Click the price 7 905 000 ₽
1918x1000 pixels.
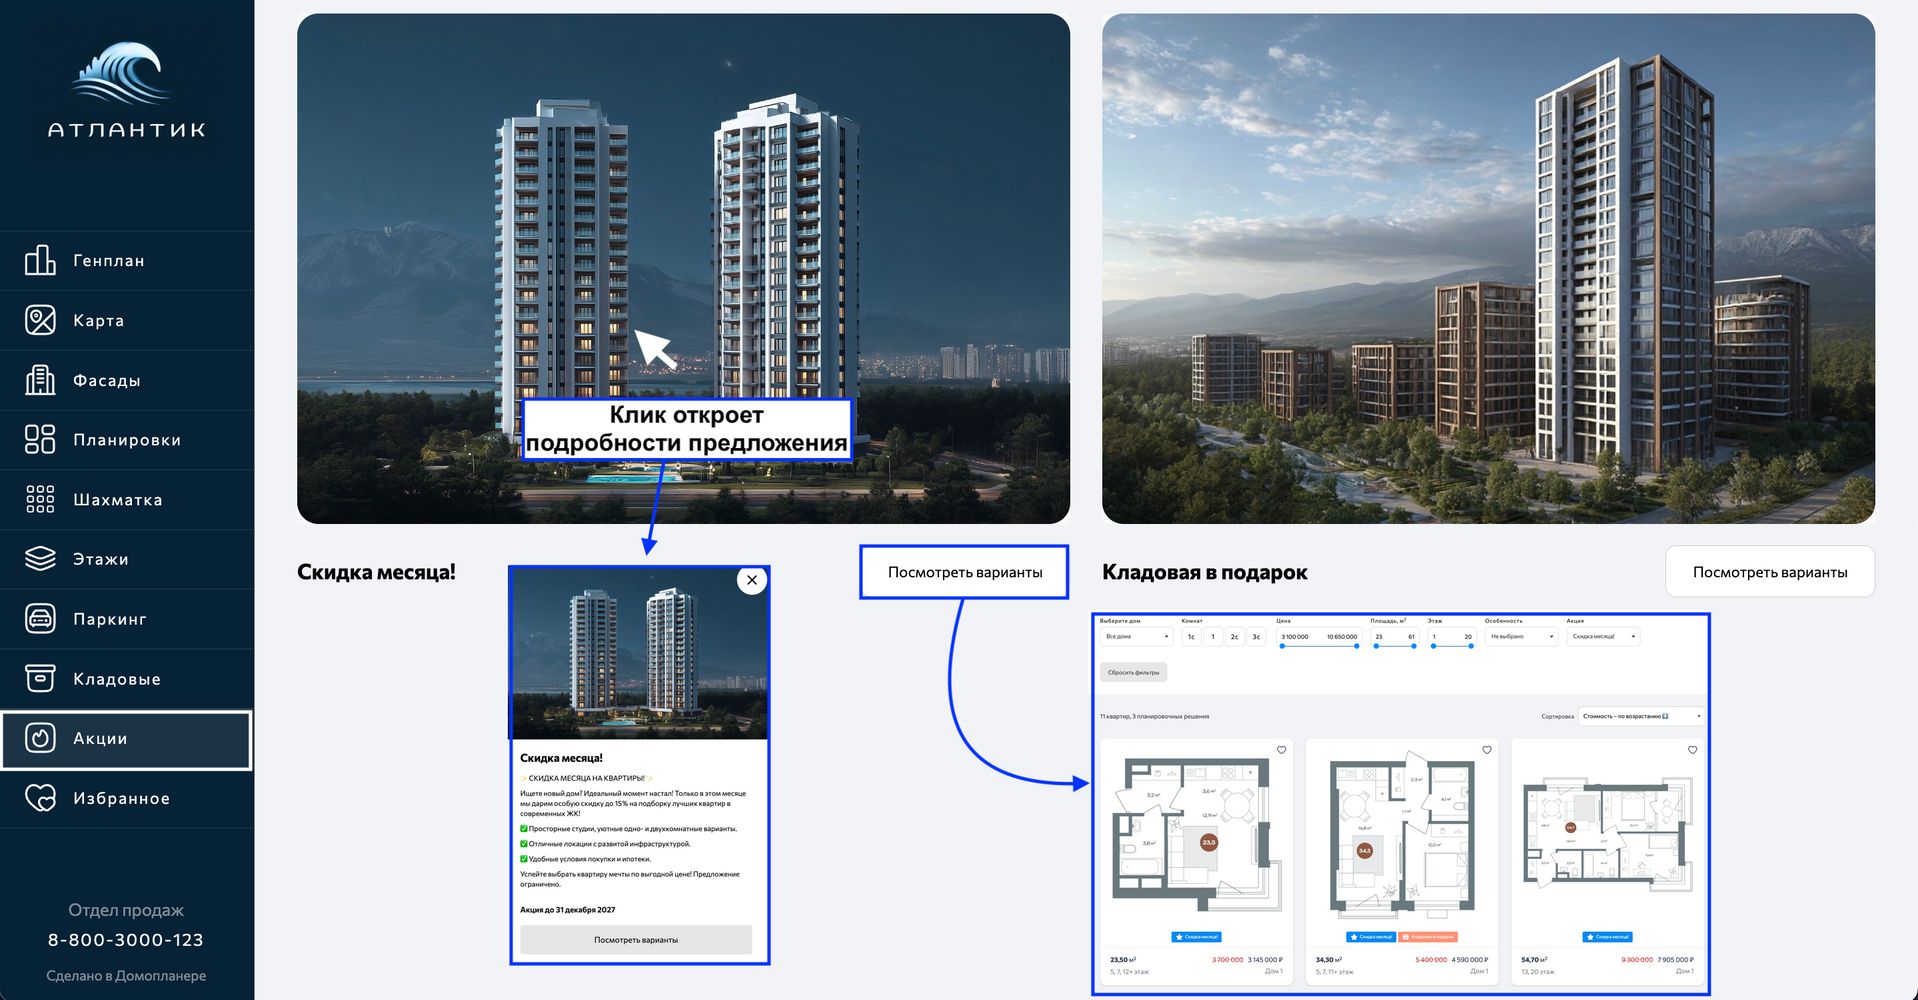tap(1676, 960)
